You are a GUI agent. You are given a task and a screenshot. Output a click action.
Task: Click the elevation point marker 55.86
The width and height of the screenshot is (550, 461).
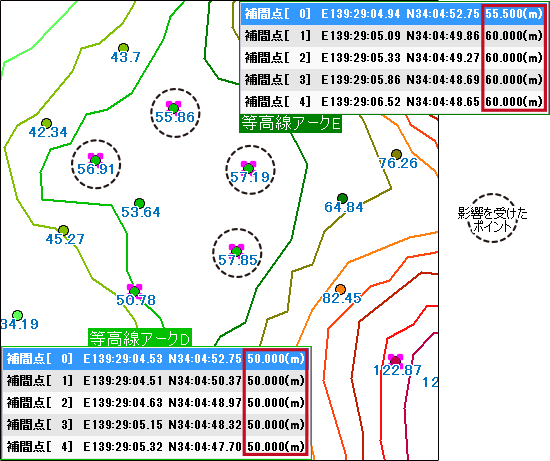click(x=173, y=108)
